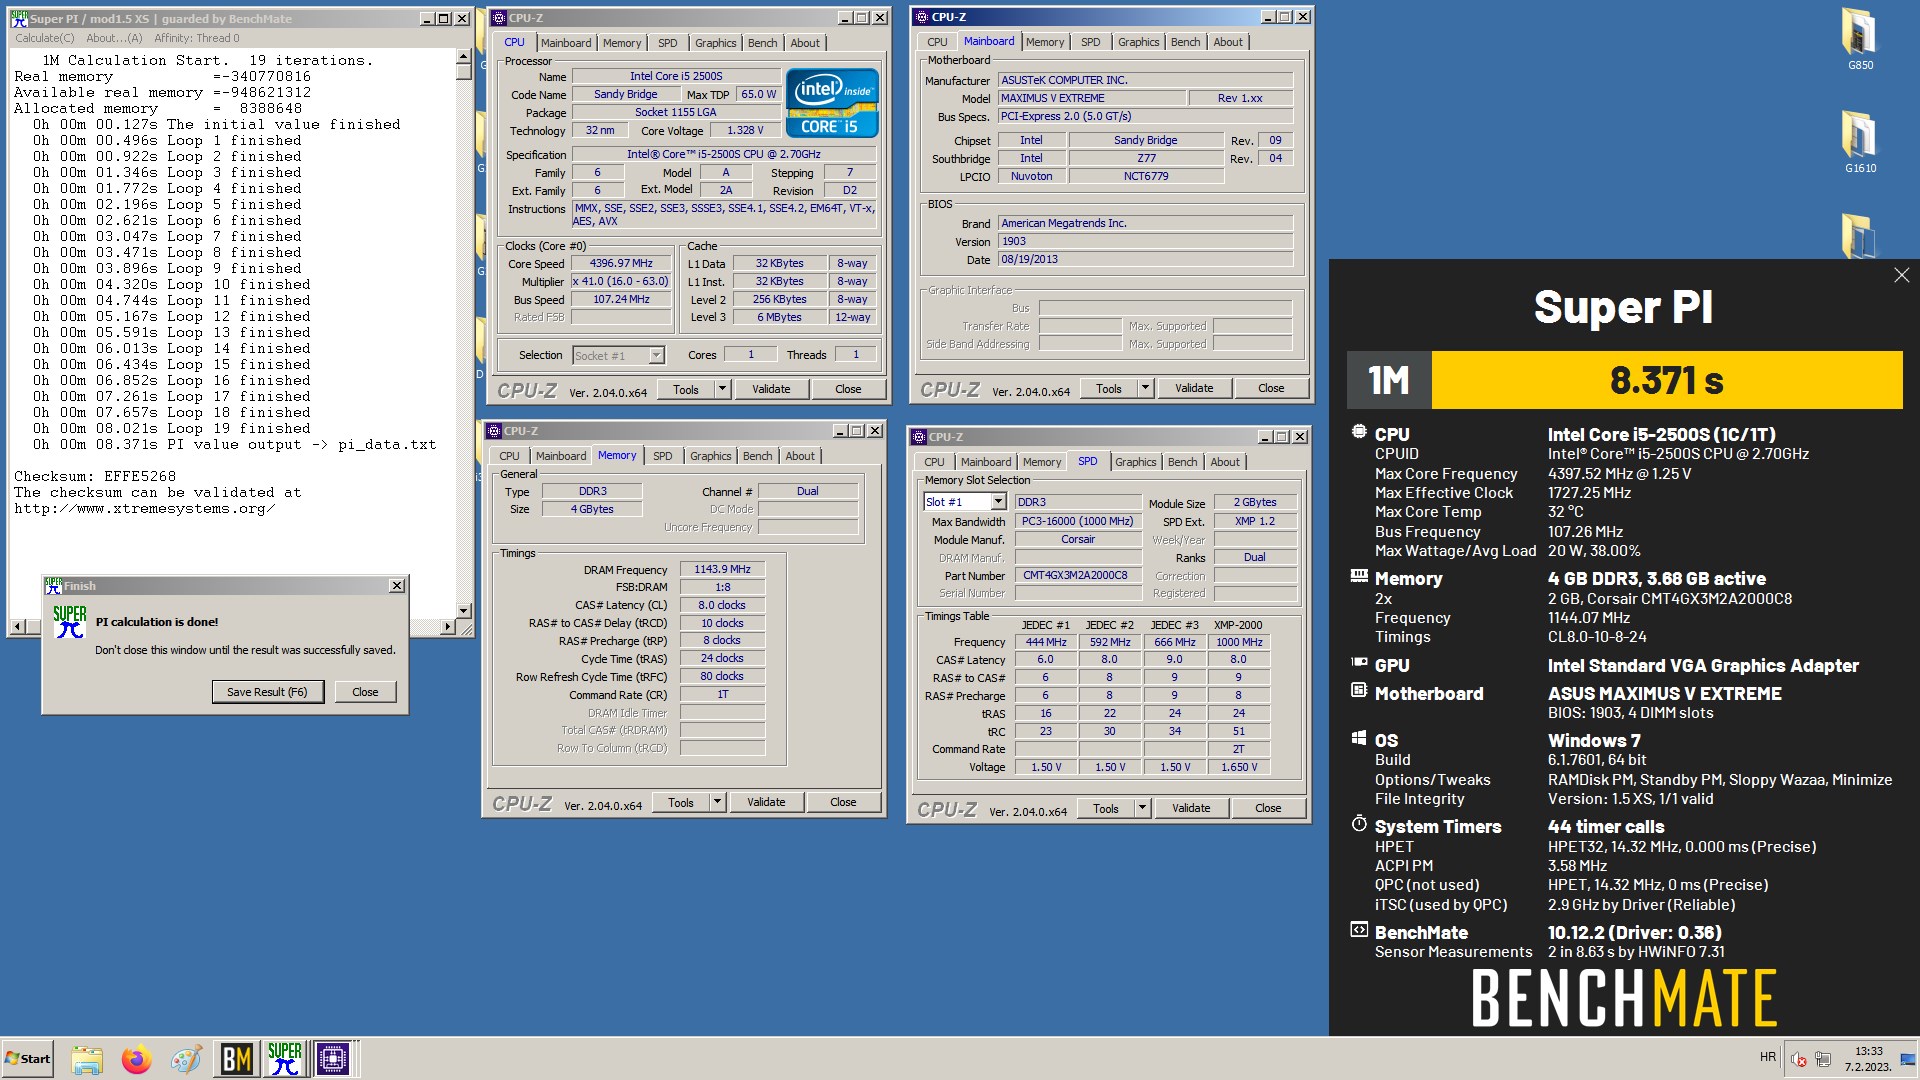Click Memory icon in BenchMate panel
The height and width of the screenshot is (1080, 1920).
click(x=1359, y=576)
